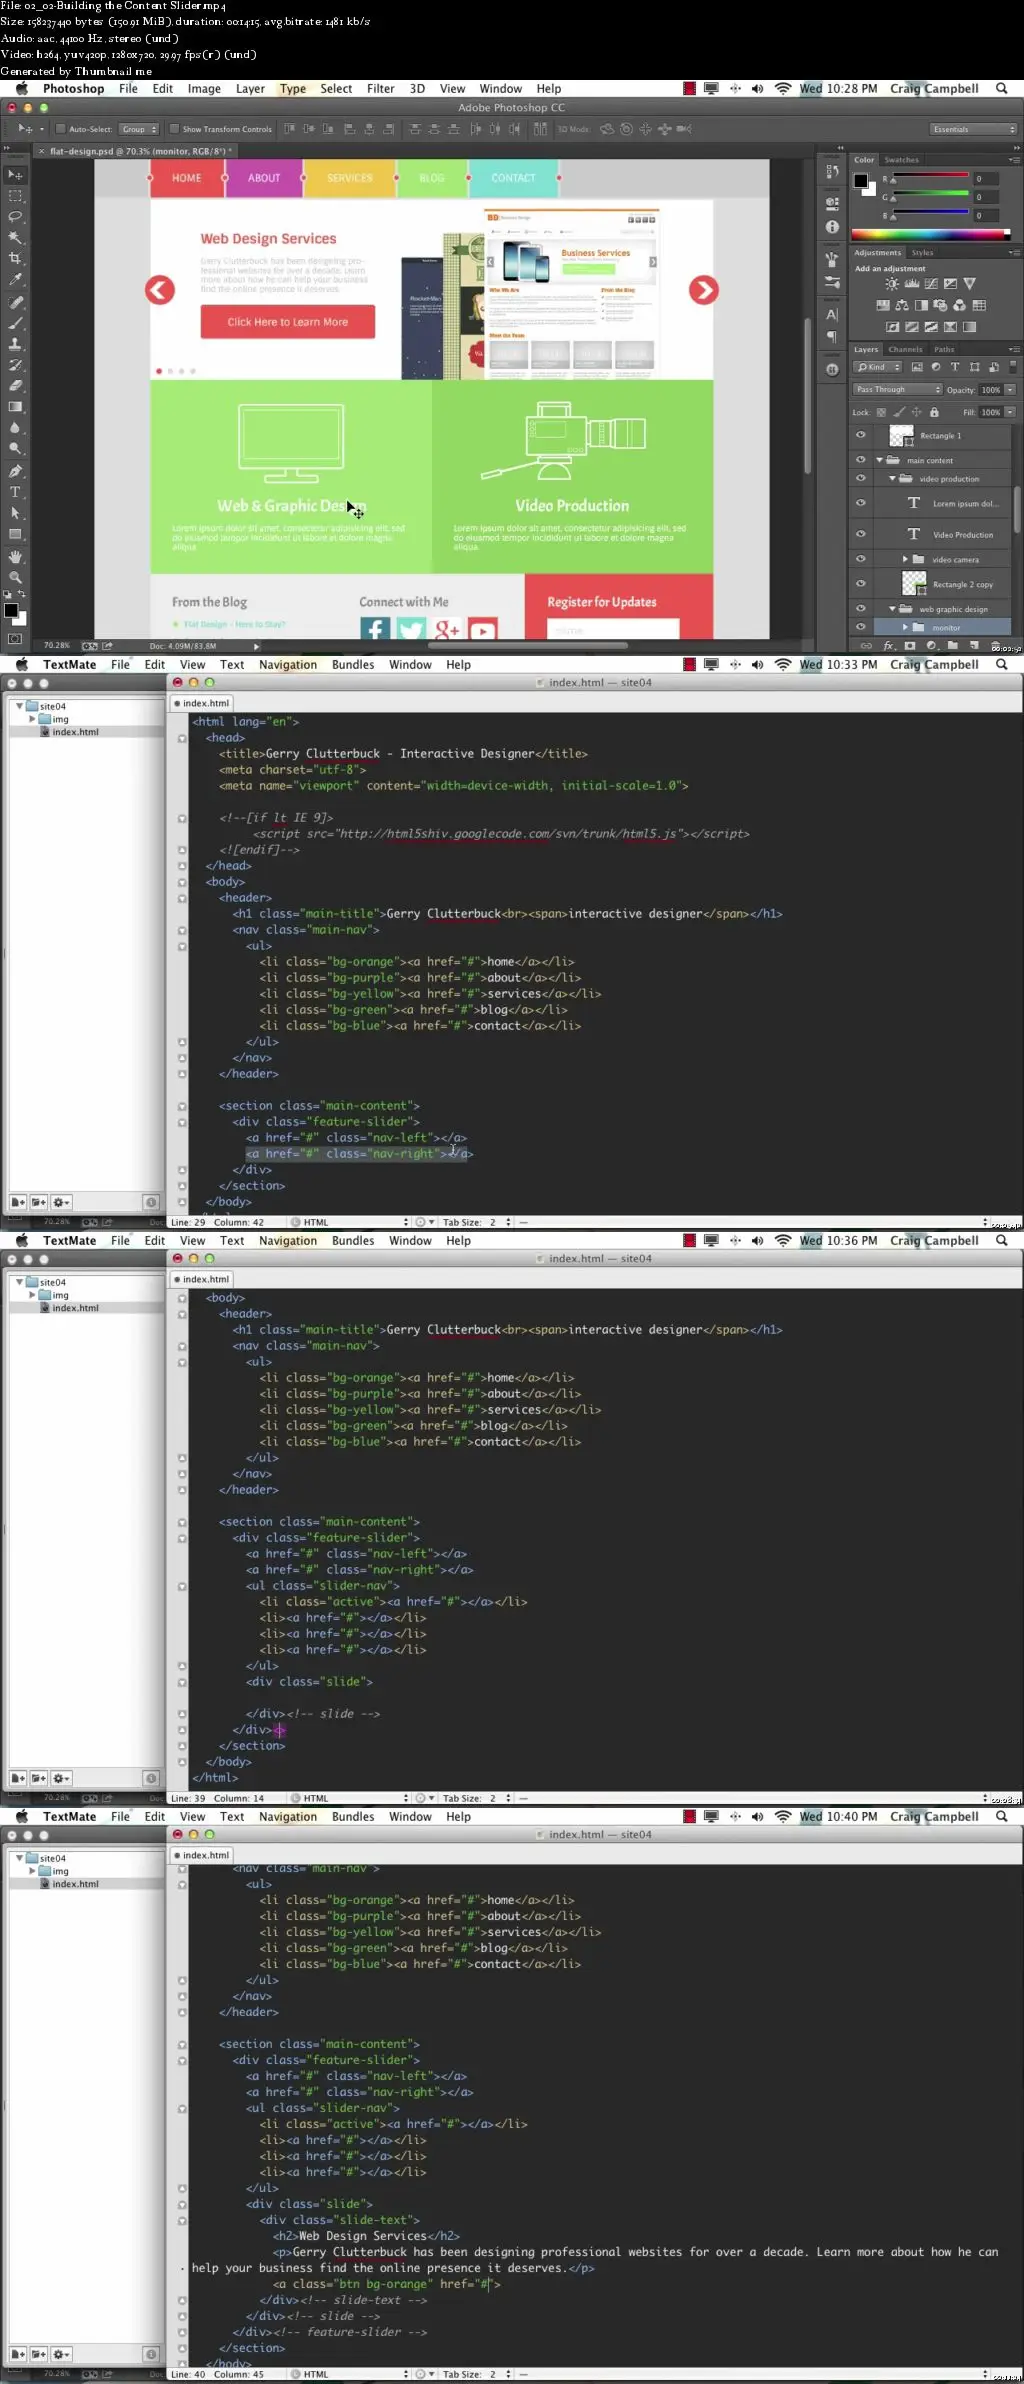Open the Kind layer filter dropdown
1024x2384 pixels.
pyautogui.click(x=878, y=367)
